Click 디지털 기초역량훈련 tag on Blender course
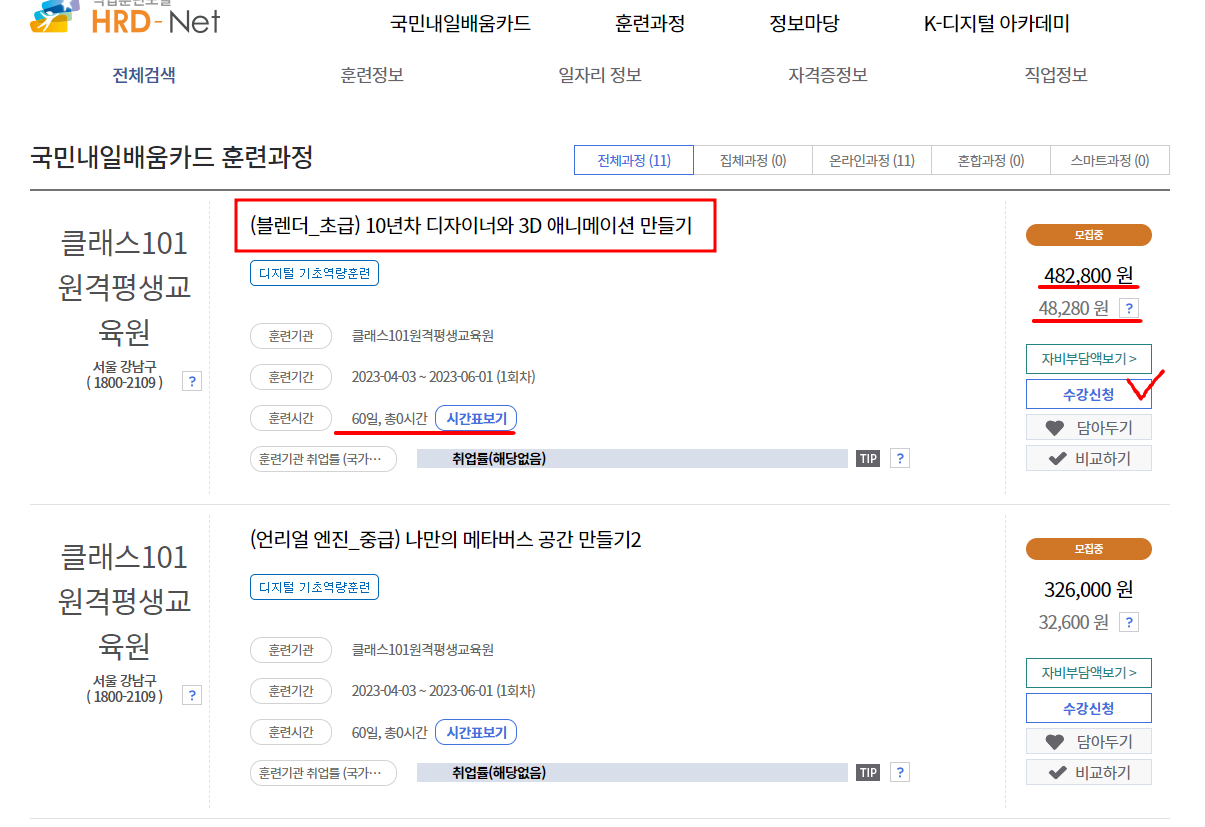Image resolution: width=1205 pixels, height=827 pixels. point(314,273)
